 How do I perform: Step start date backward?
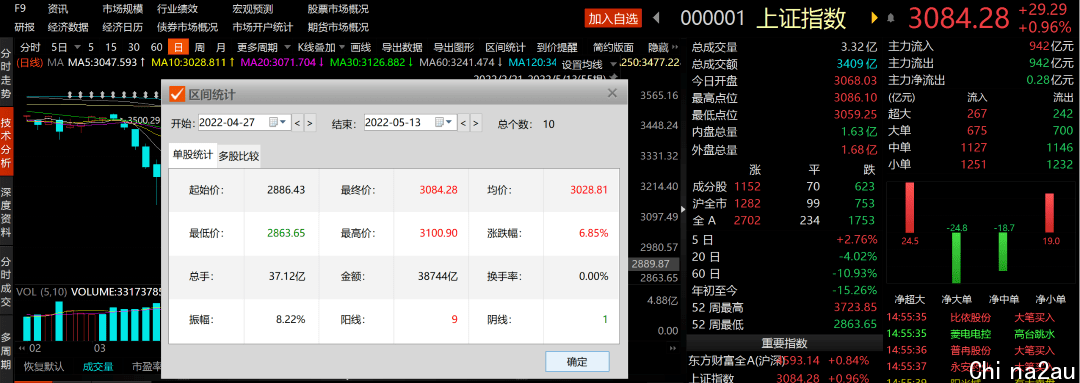point(298,124)
